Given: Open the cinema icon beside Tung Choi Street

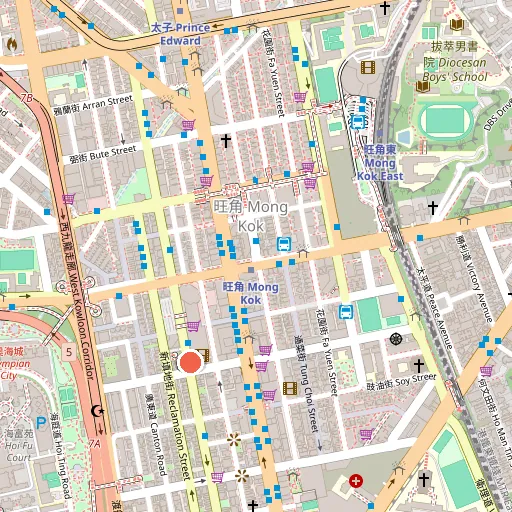Looking at the screenshot, I should tap(290, 389).
